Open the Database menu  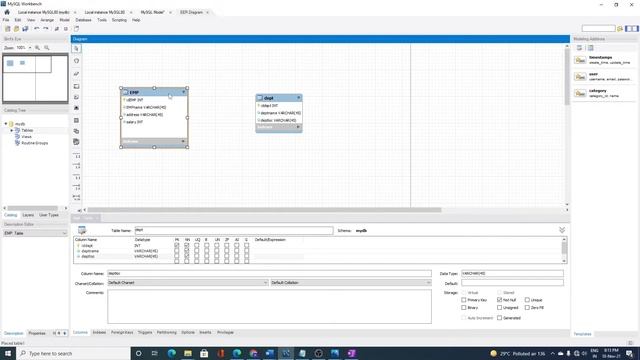coord(83,20)
